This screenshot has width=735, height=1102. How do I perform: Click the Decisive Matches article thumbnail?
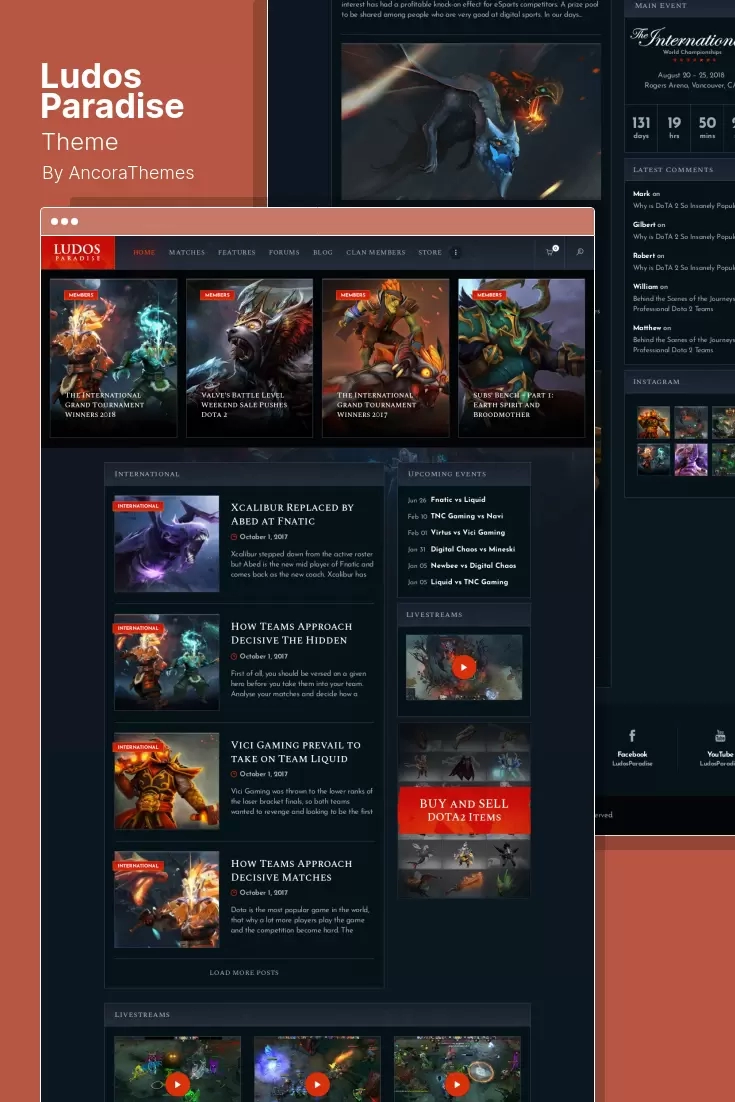click(x=167, y=900)
